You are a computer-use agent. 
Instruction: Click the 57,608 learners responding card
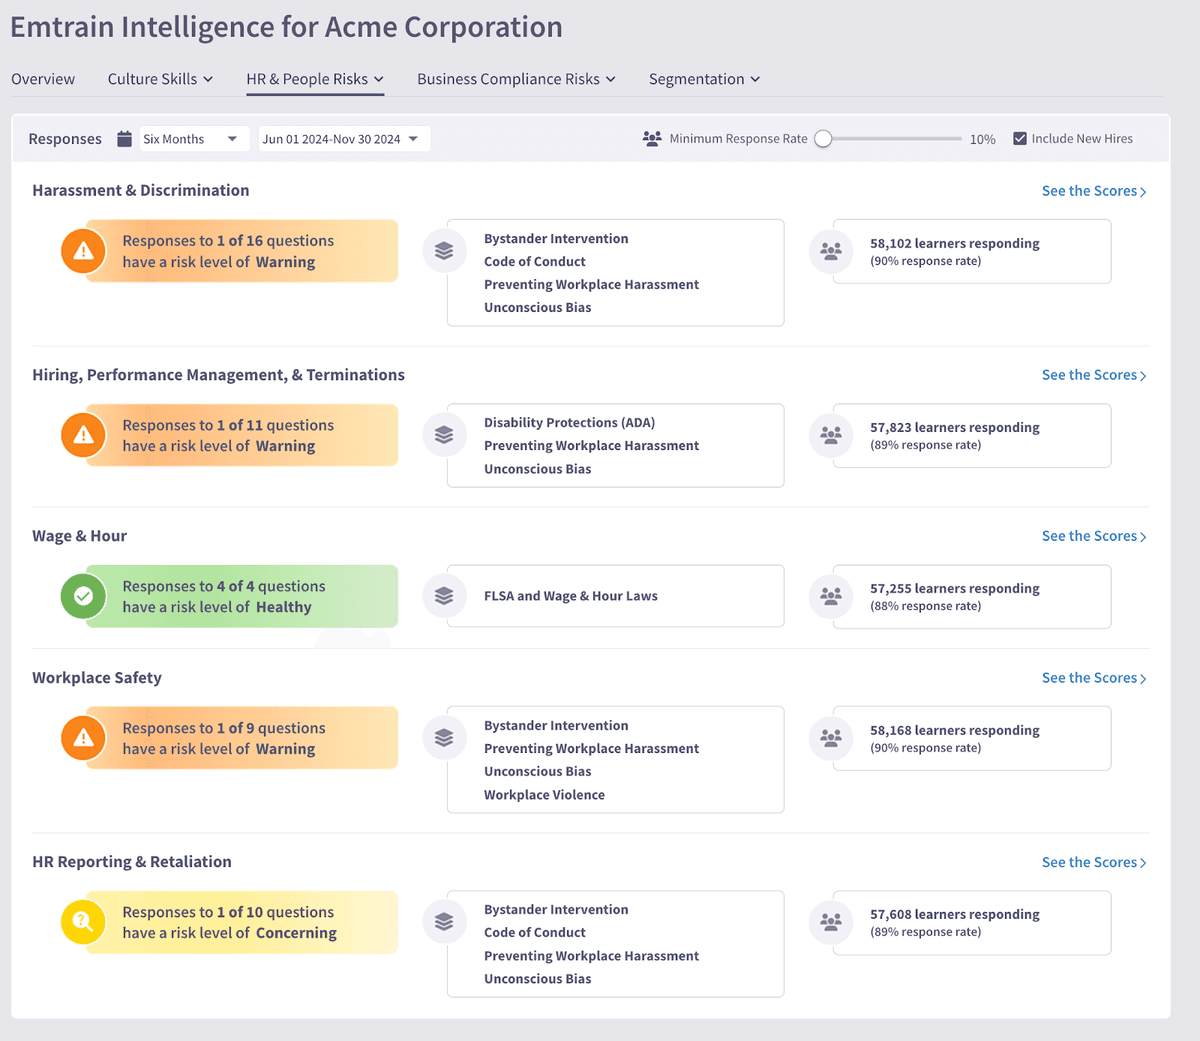971,922
